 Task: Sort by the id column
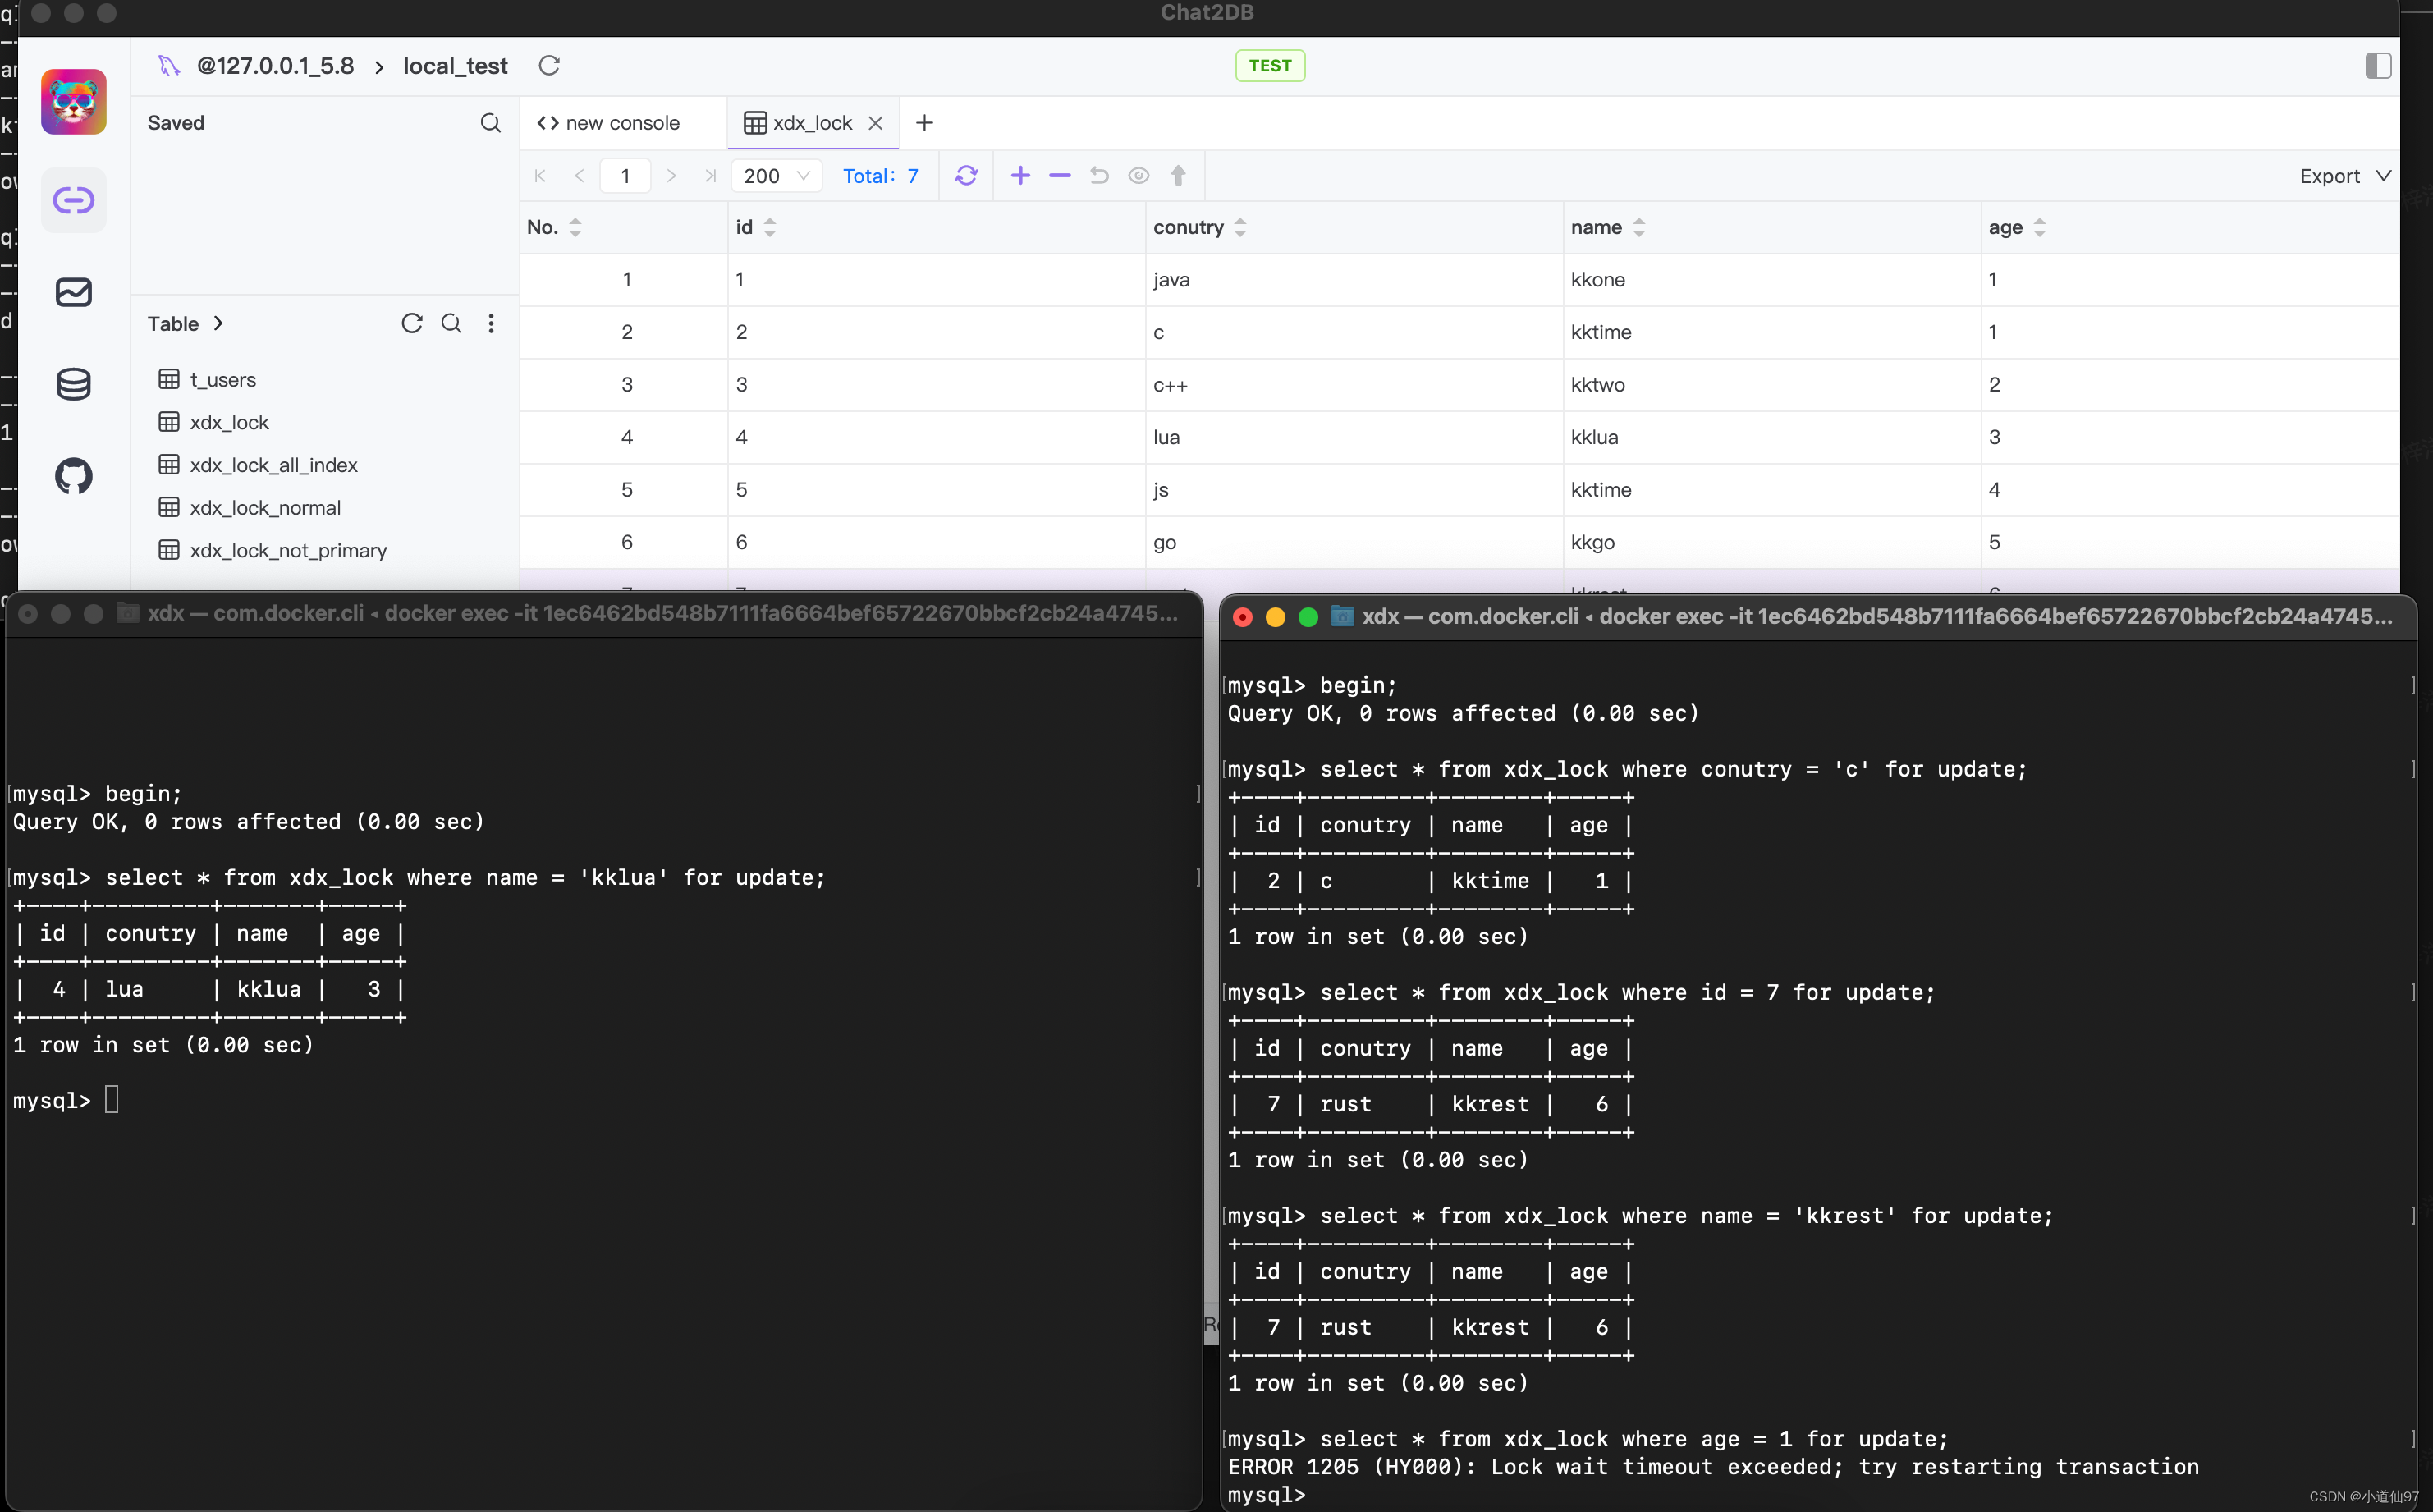(x=770, y=227)
